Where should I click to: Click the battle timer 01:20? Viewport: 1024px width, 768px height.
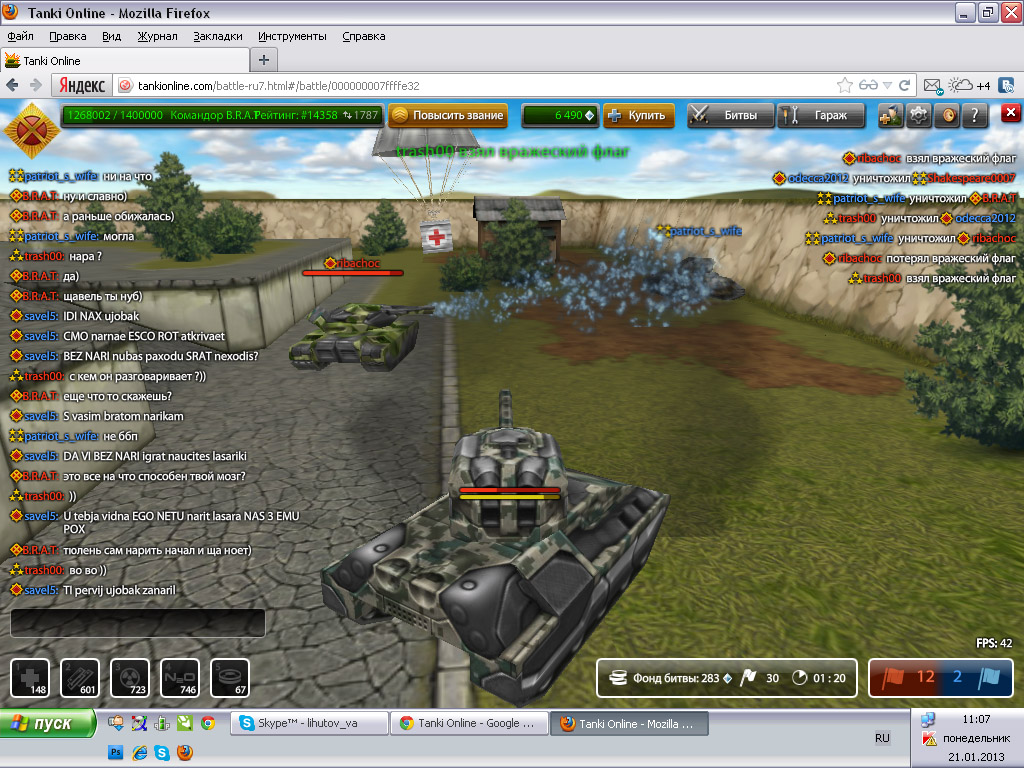coord(819,678)
